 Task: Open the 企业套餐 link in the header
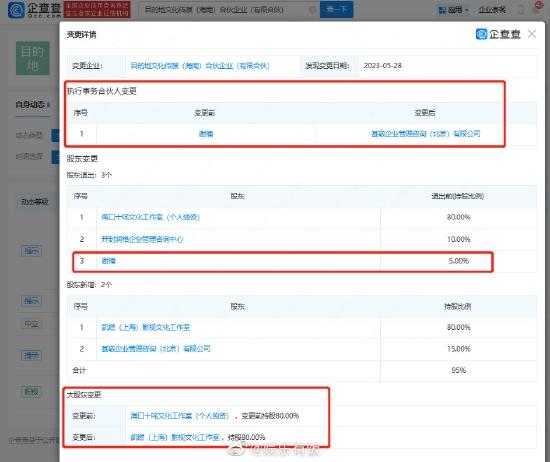492,10
